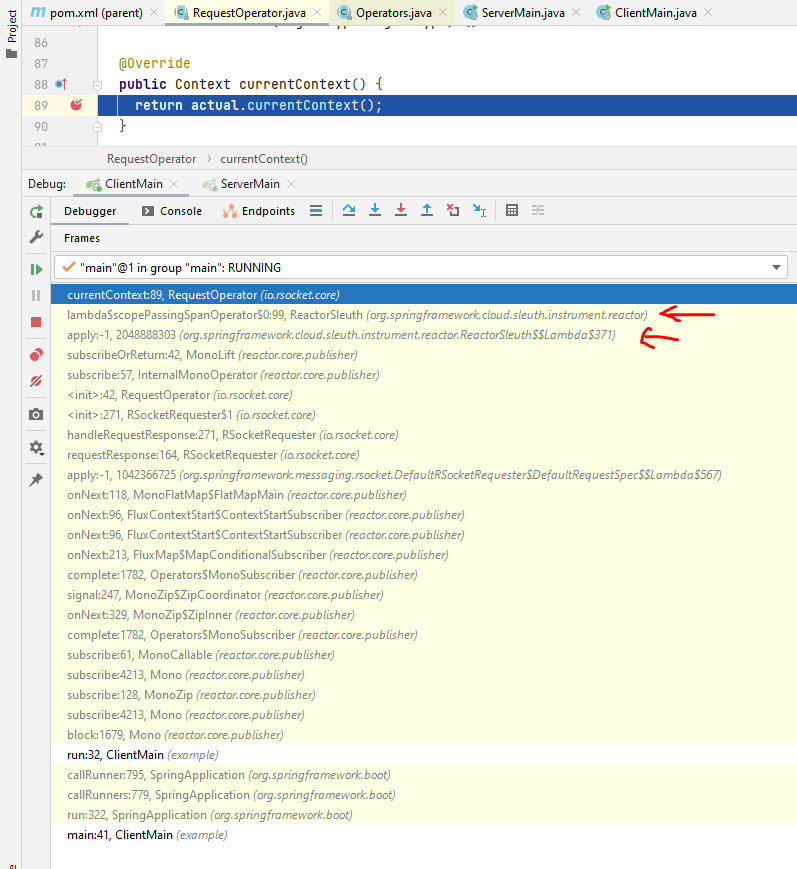This screenshot has width=797, height=869.
Task: Select frame signal:247, MonoZip$ZipCoordinator
Action: [x=424, y=595]
